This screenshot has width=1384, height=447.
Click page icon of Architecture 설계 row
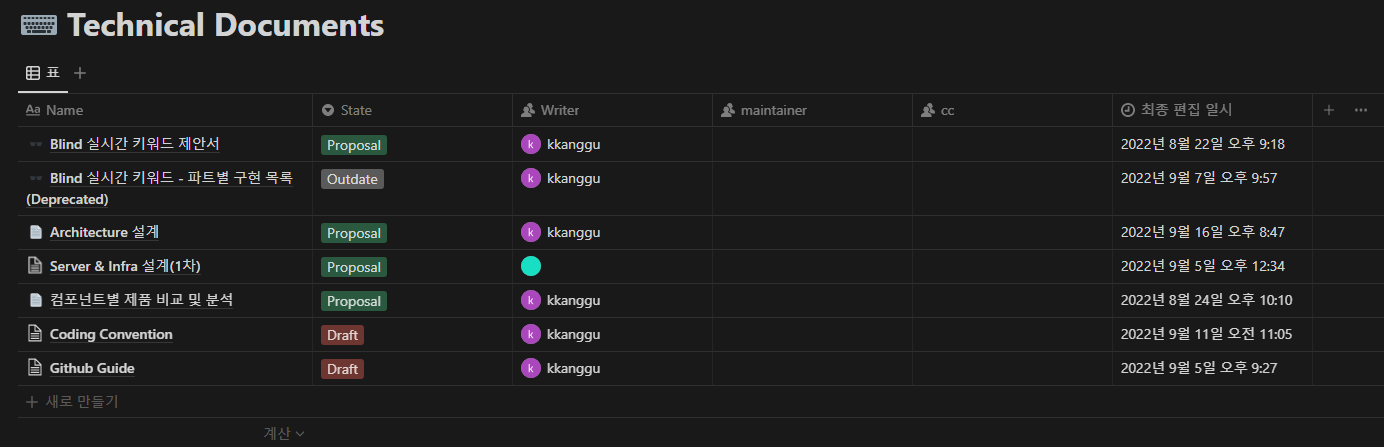(x=36, y=233)
